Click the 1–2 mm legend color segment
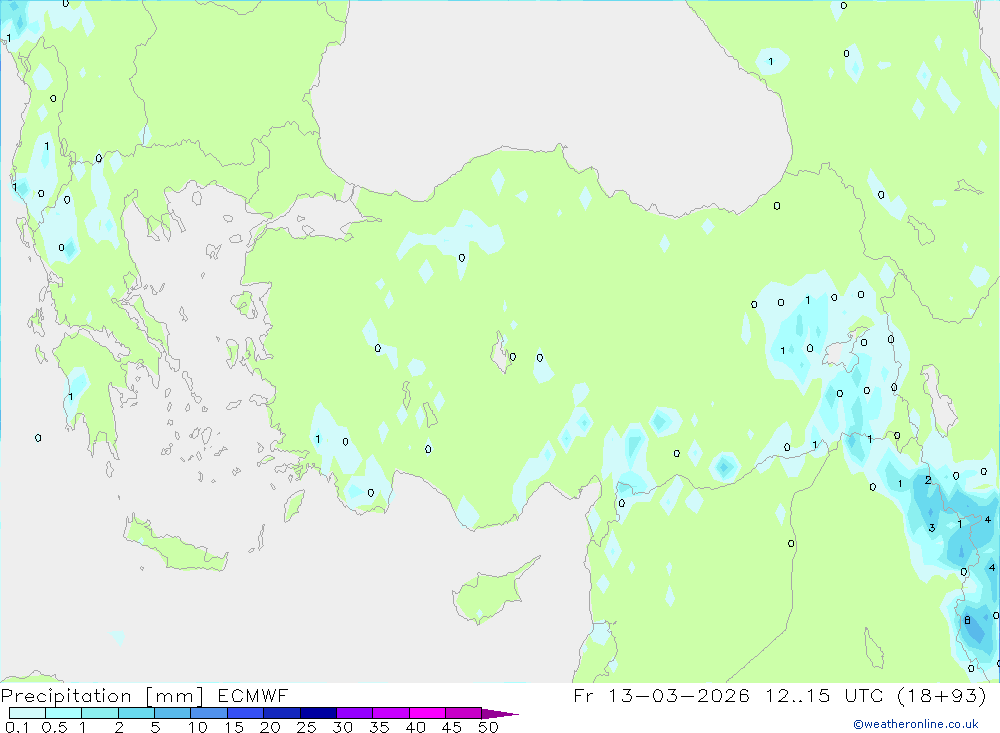1000x733 pixels. (99, 713)
